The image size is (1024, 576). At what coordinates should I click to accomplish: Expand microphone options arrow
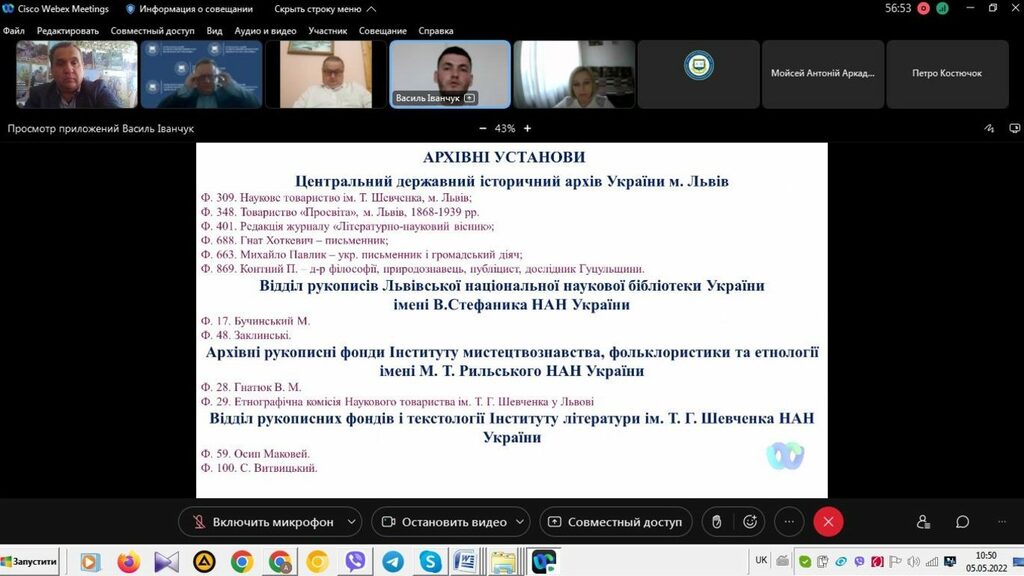(x=351, y=522)
